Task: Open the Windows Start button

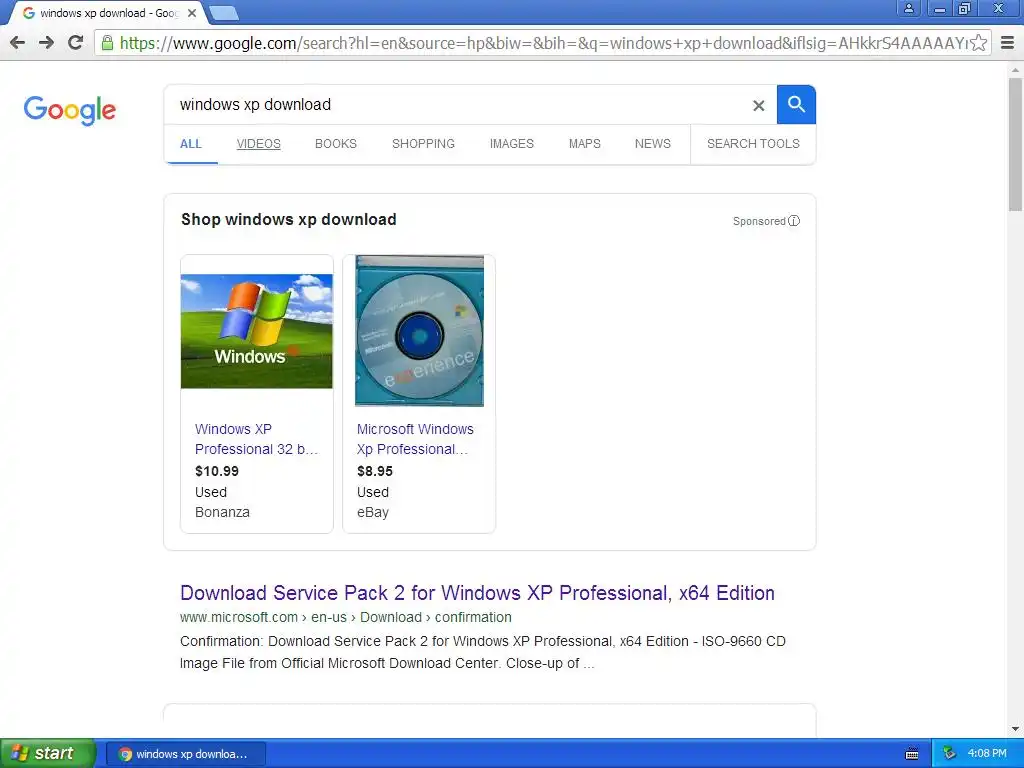Action: 47,754
